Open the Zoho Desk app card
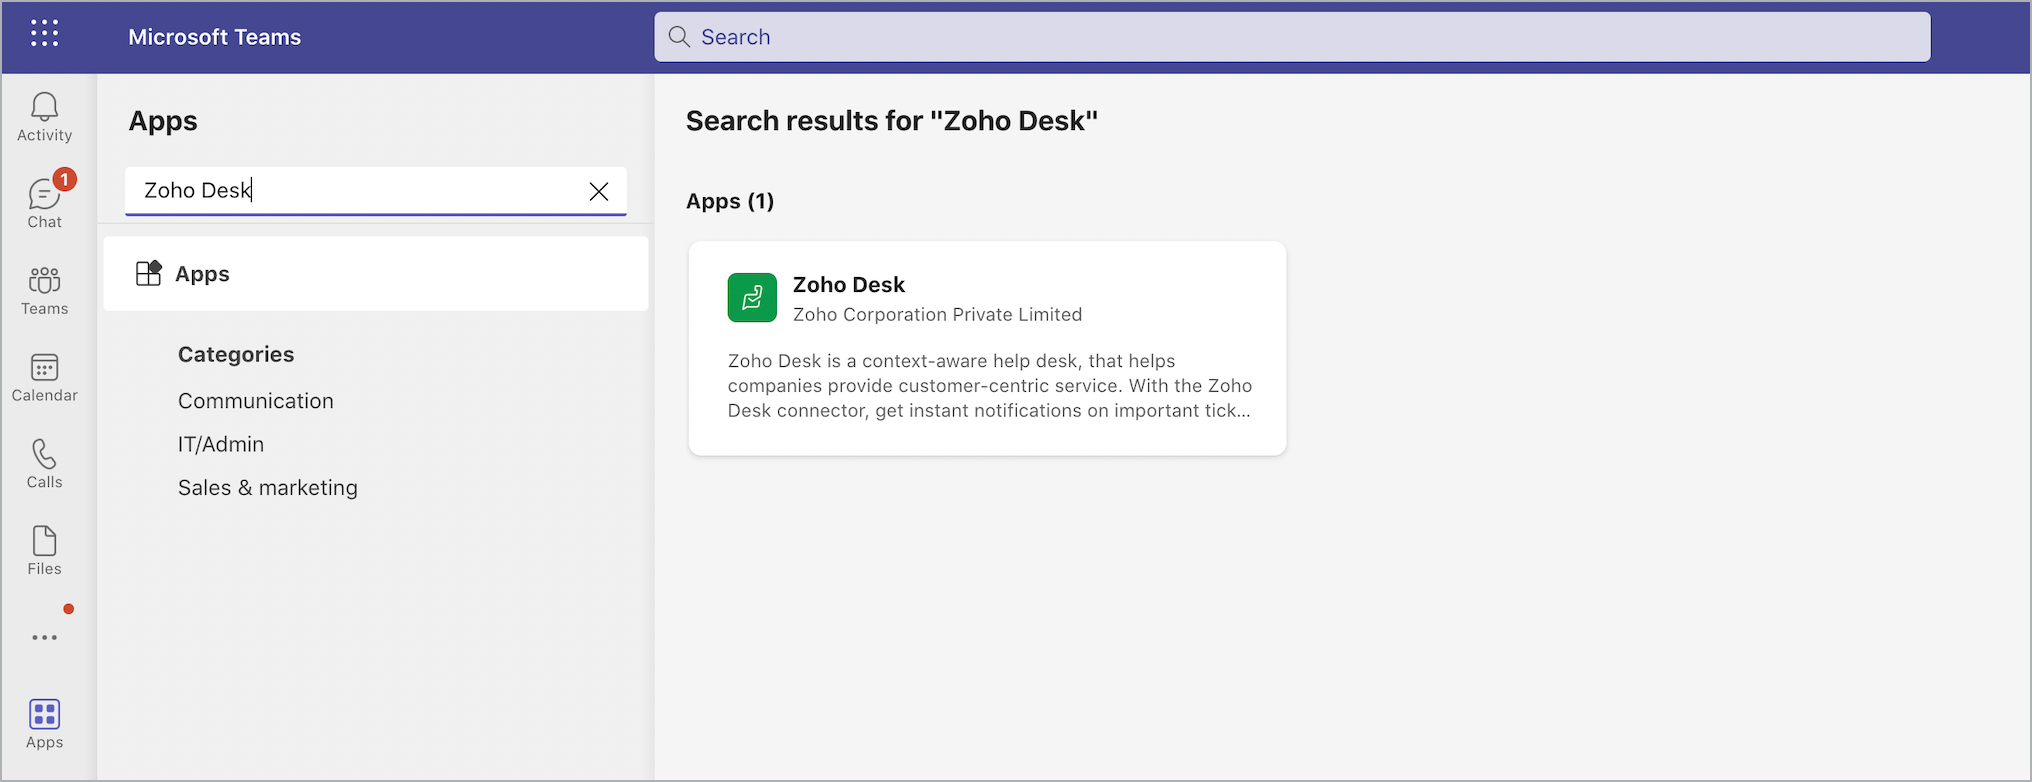This screenshot has width=2032, height=782. point(987,348)
